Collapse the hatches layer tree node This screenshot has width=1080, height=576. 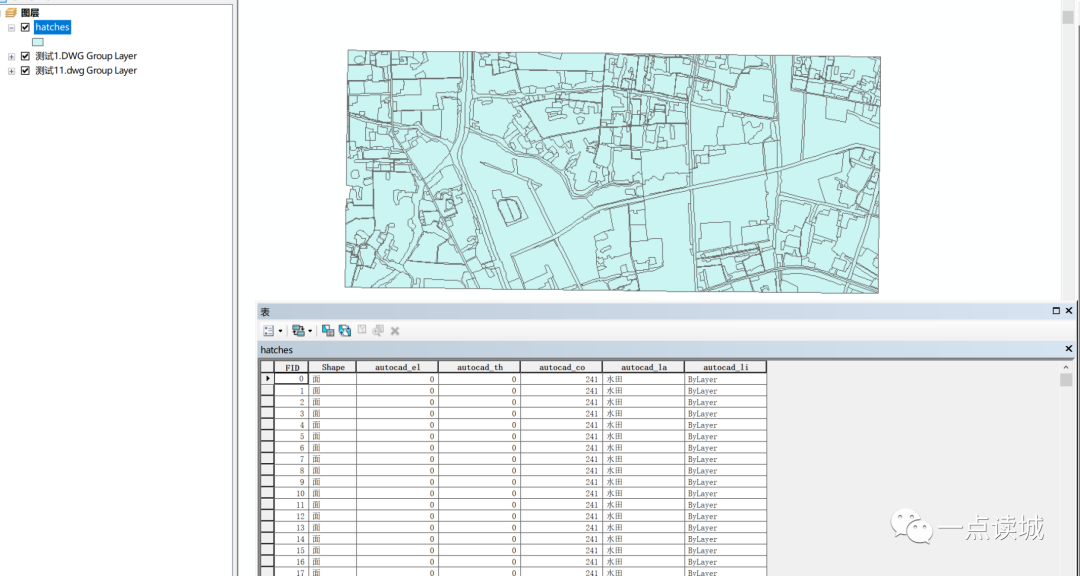pyautogui.click(x=11, y=27)
